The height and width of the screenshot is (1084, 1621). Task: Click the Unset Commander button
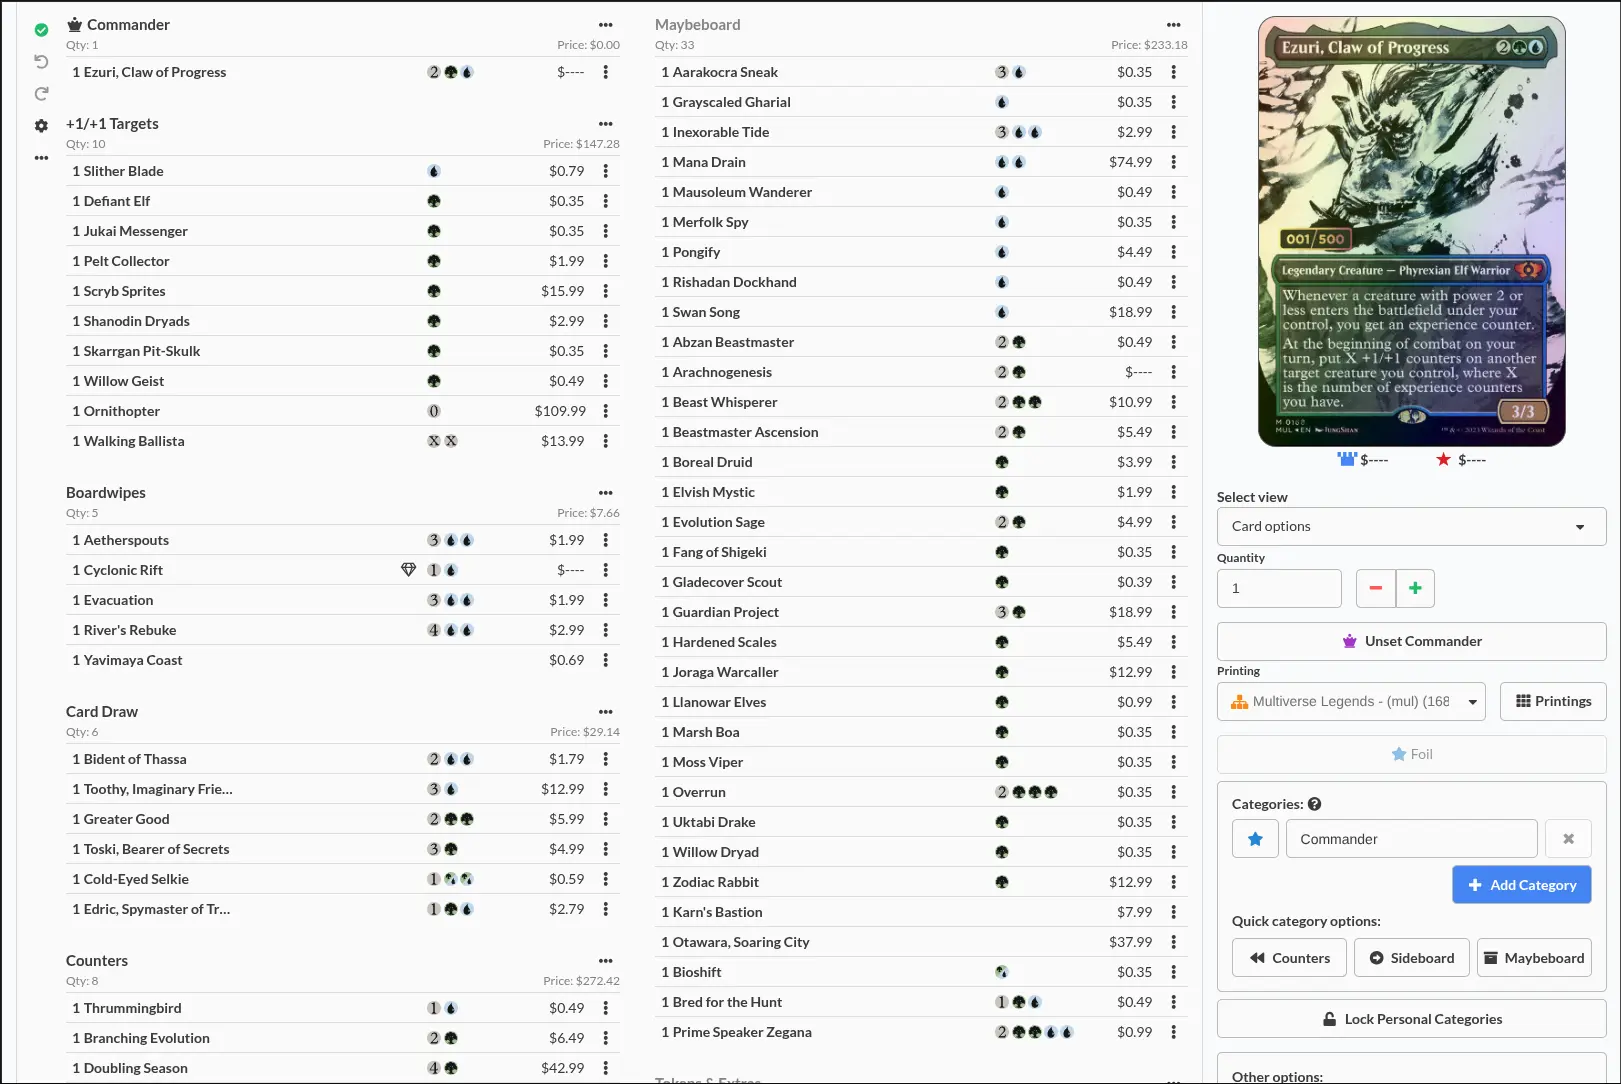pos(1410,641)
